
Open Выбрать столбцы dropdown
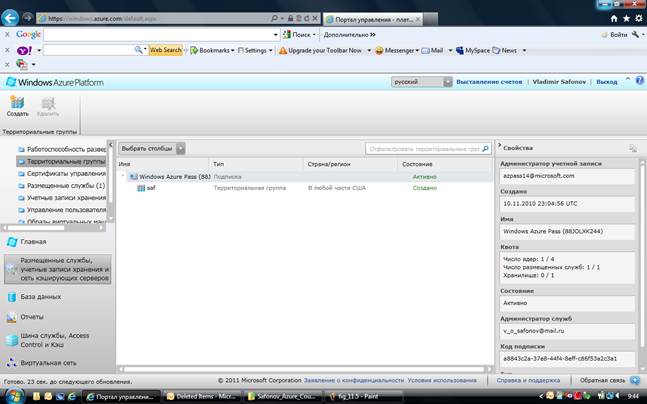click(152, 149)
